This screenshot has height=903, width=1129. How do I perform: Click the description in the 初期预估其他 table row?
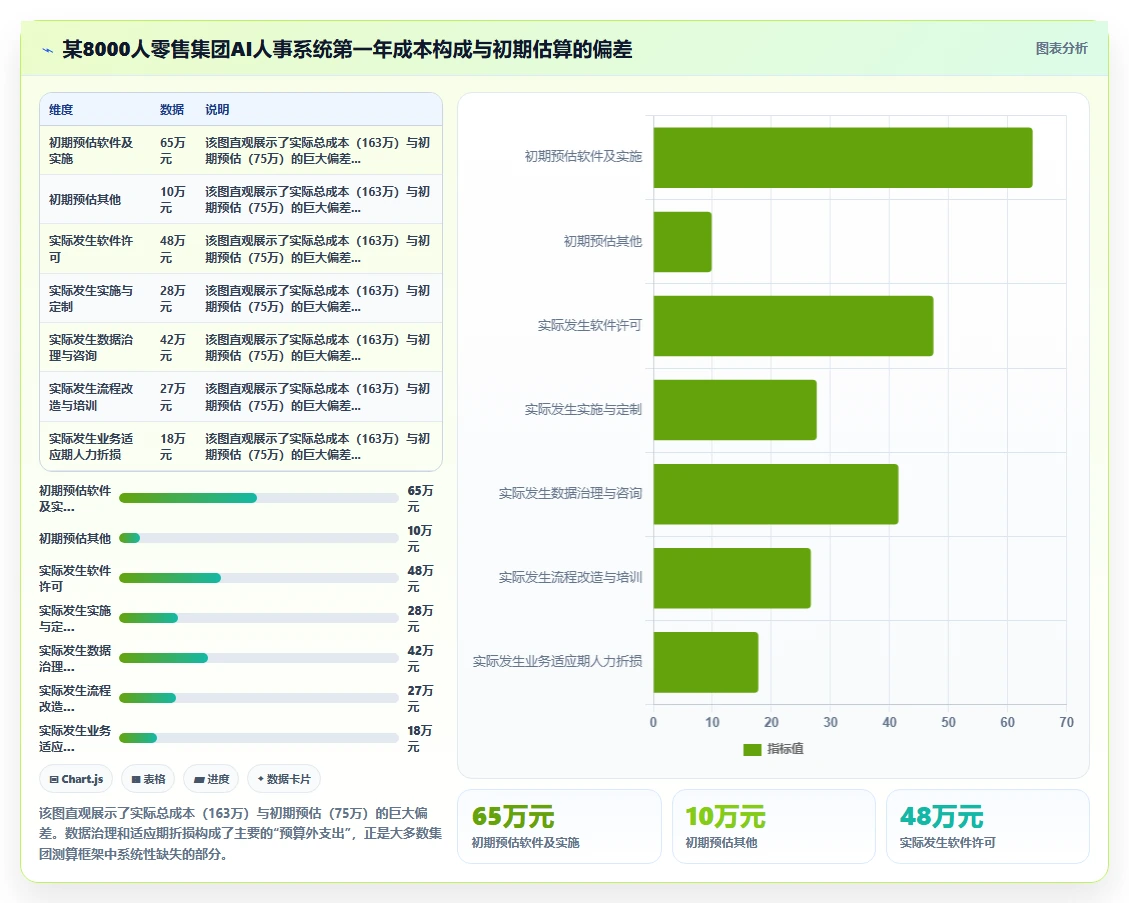point(318,199)
